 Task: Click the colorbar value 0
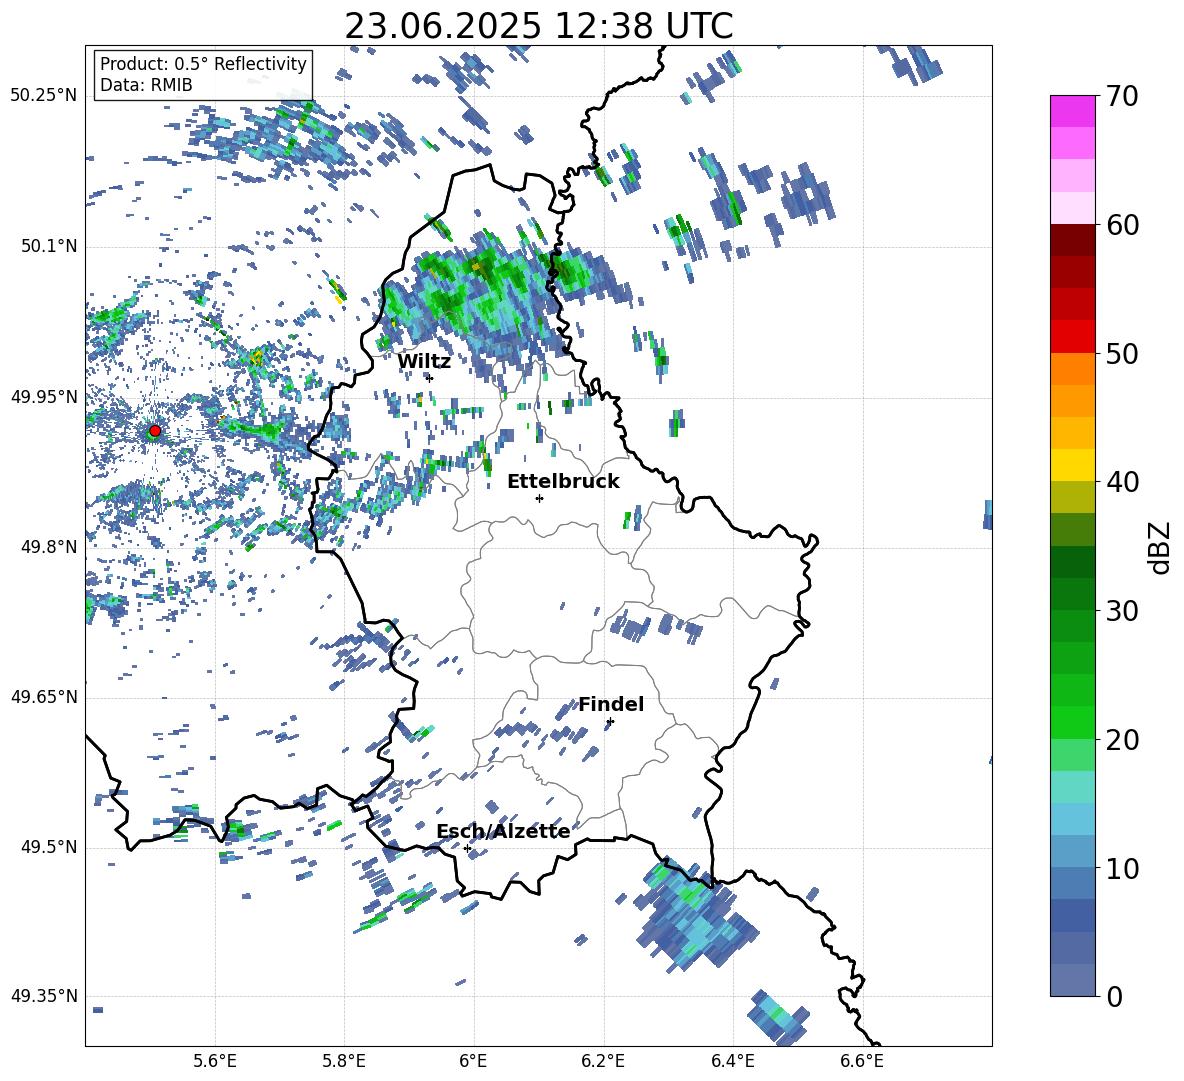coord(1113,996)
